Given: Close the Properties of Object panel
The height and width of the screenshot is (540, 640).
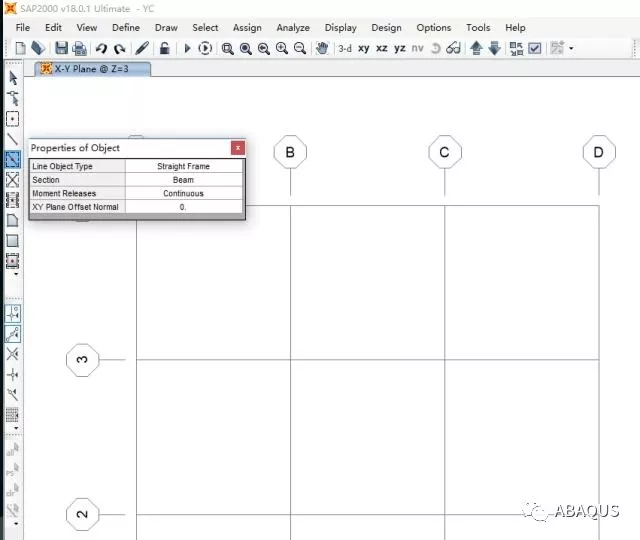Looking at the screenshot, I should [x=238, y=148].
